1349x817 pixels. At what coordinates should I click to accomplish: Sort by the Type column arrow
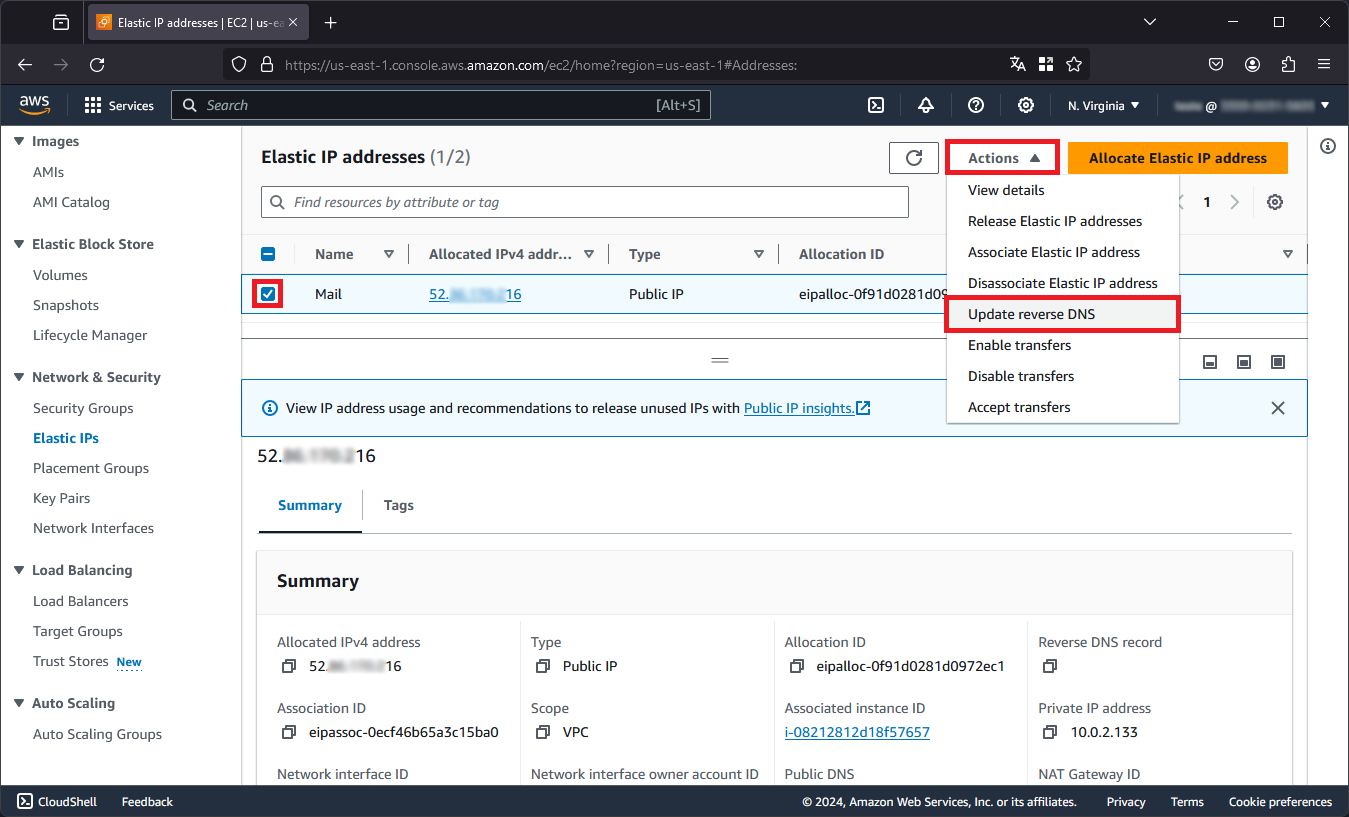(x=759, y=254)
